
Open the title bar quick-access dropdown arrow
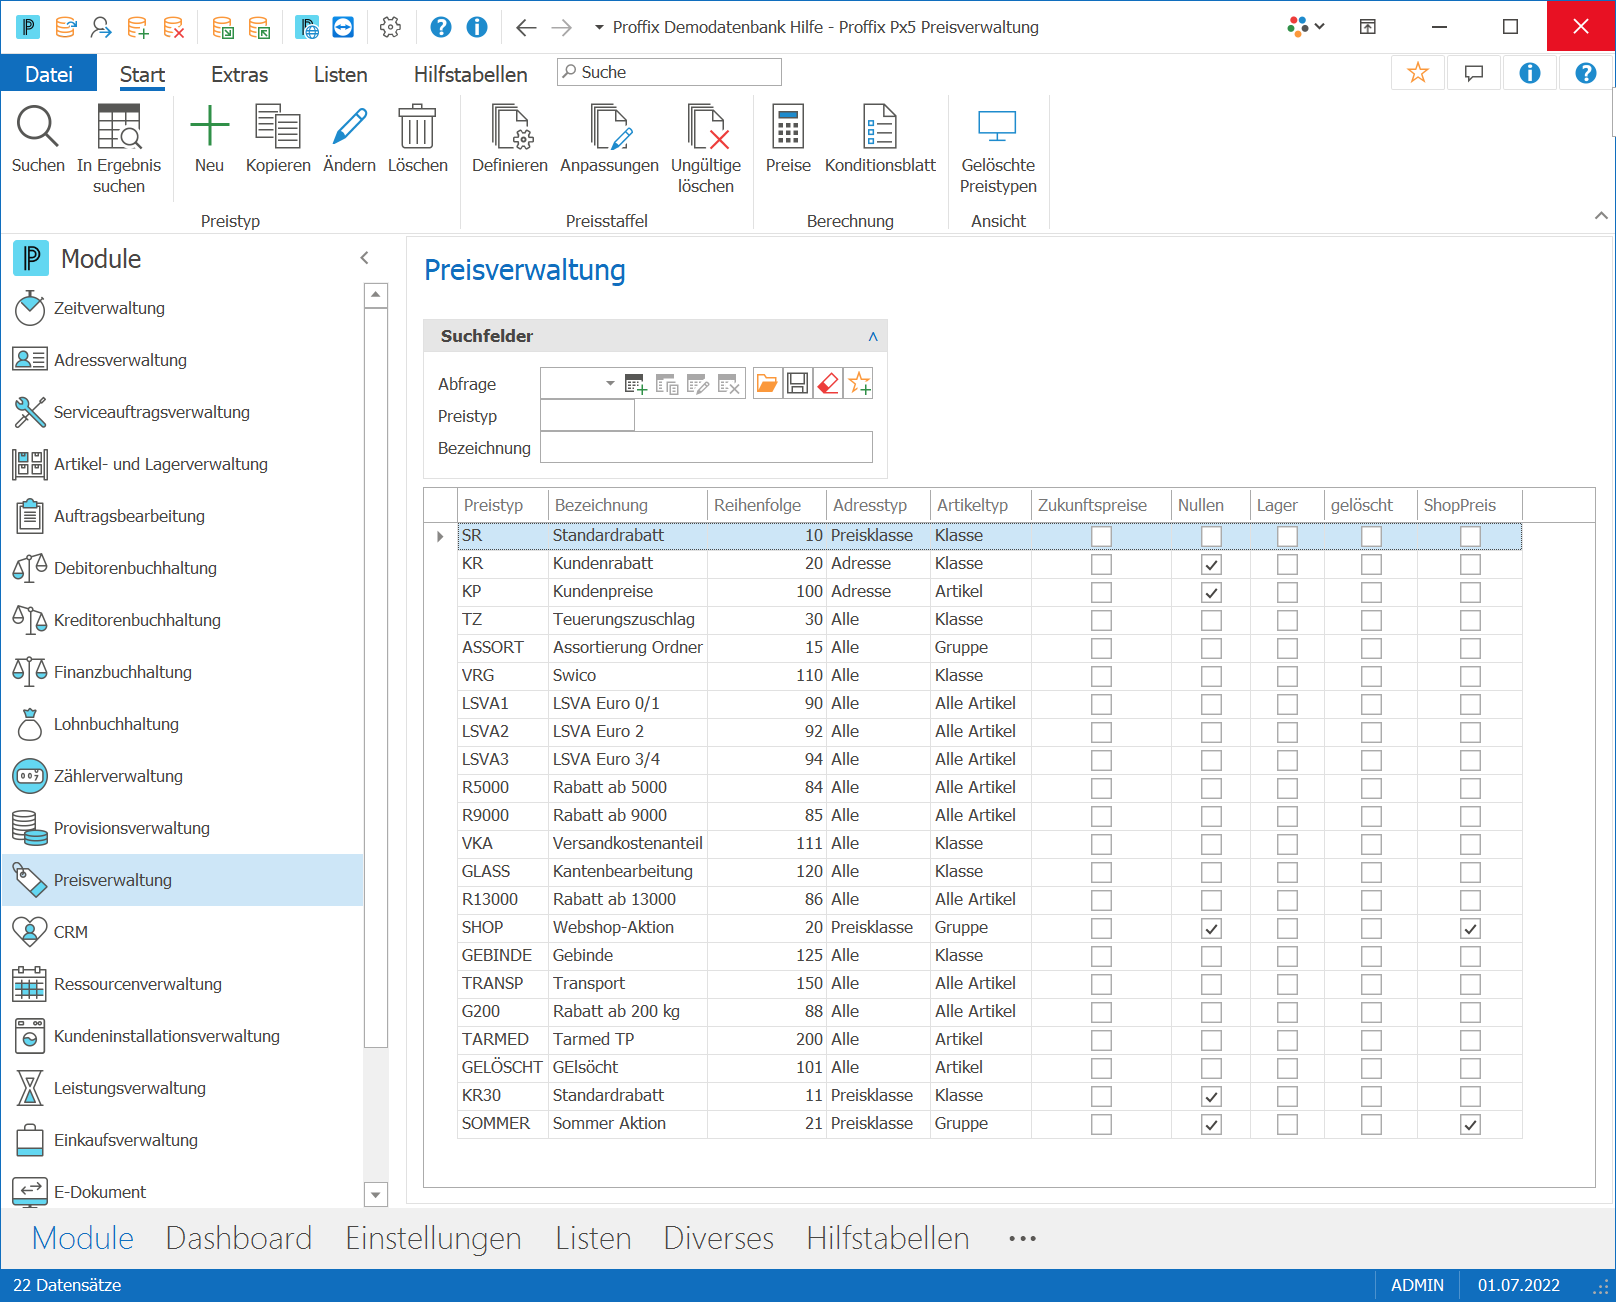pos(599,27)
